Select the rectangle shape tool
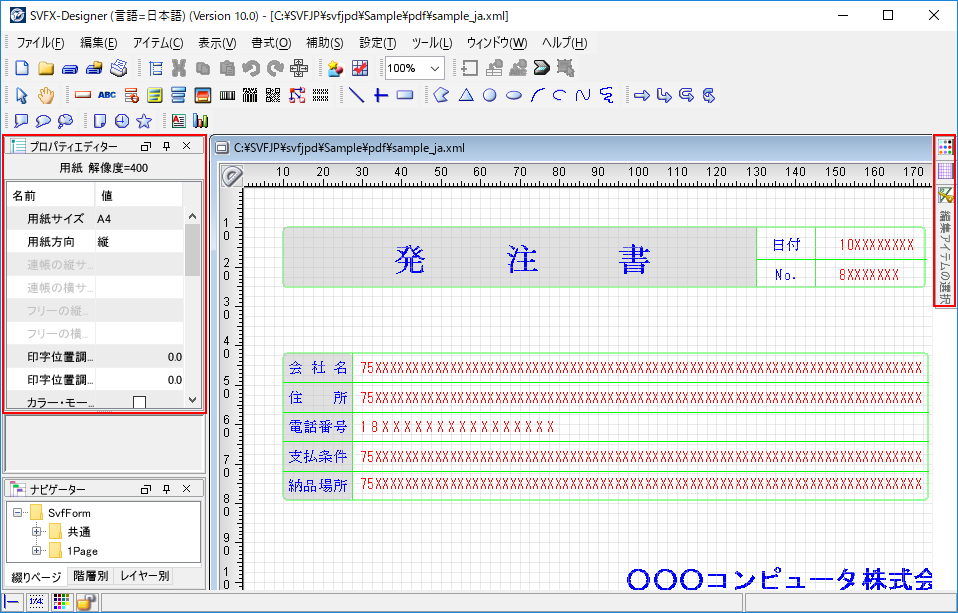Viewport: 958px width, 613px height. tap(405, 95)
